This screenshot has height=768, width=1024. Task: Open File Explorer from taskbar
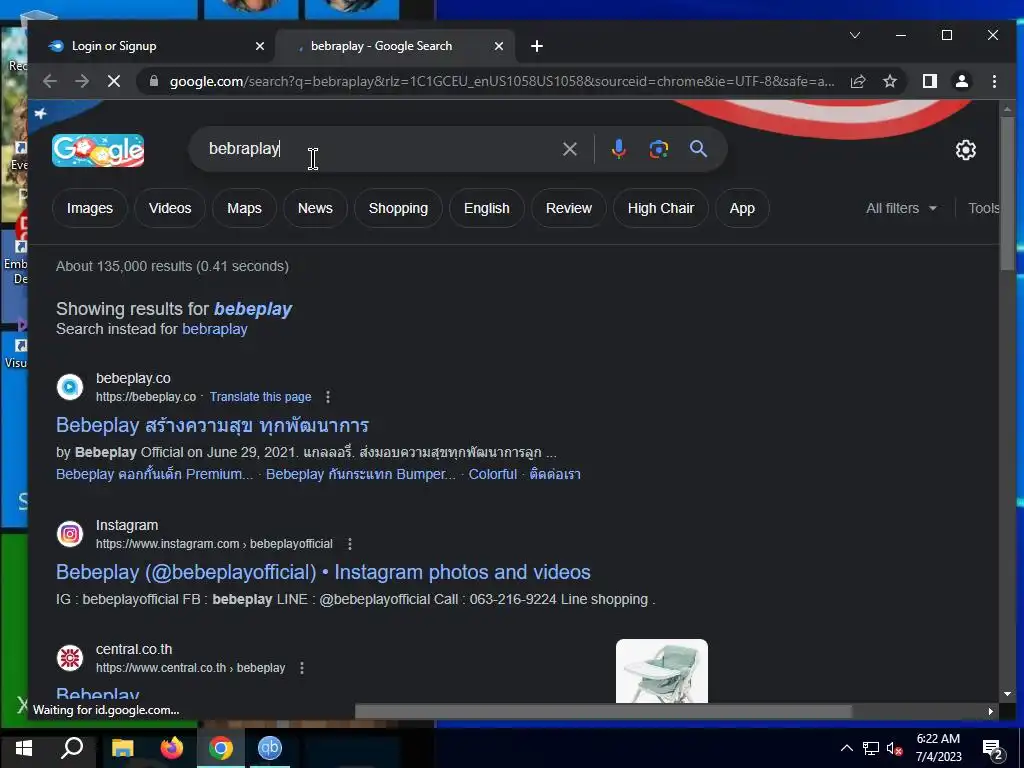(122, 748)
